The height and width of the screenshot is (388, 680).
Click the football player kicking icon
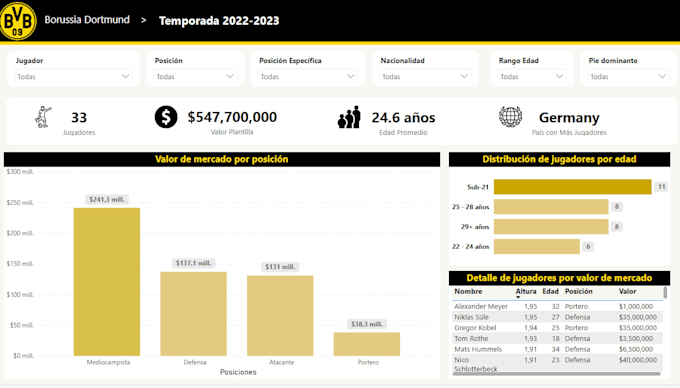pyautogui.click(x=43, y=117)
